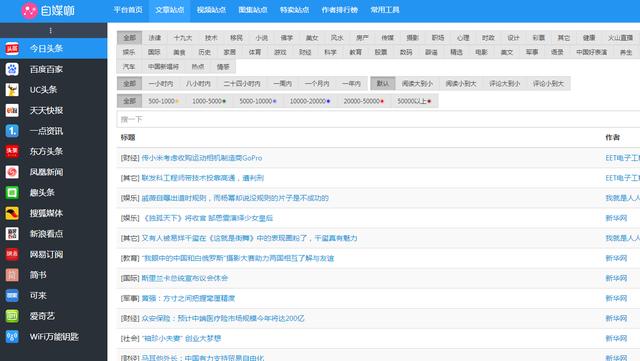Open the 爱奇艺 green icon
The image size is (640, 361).
pyautogui.click(x=12, y=316)
